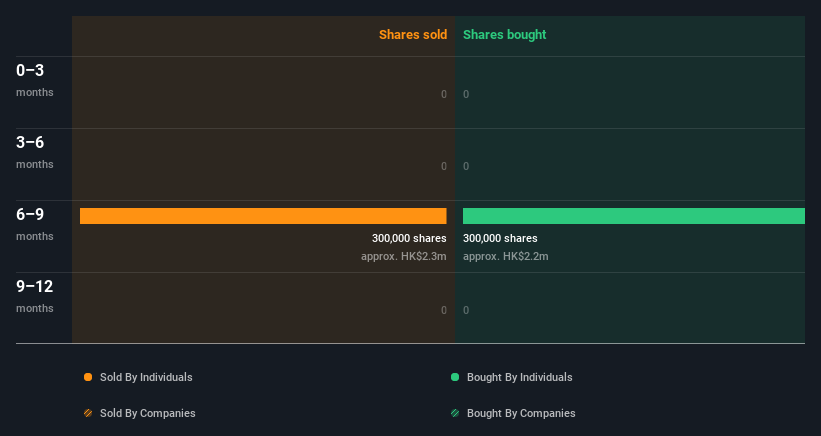The height and width of the screenshot is (436, 821).
Task: Toggle the Bought By Individuals legend label
Action: (x=519, y=377)
